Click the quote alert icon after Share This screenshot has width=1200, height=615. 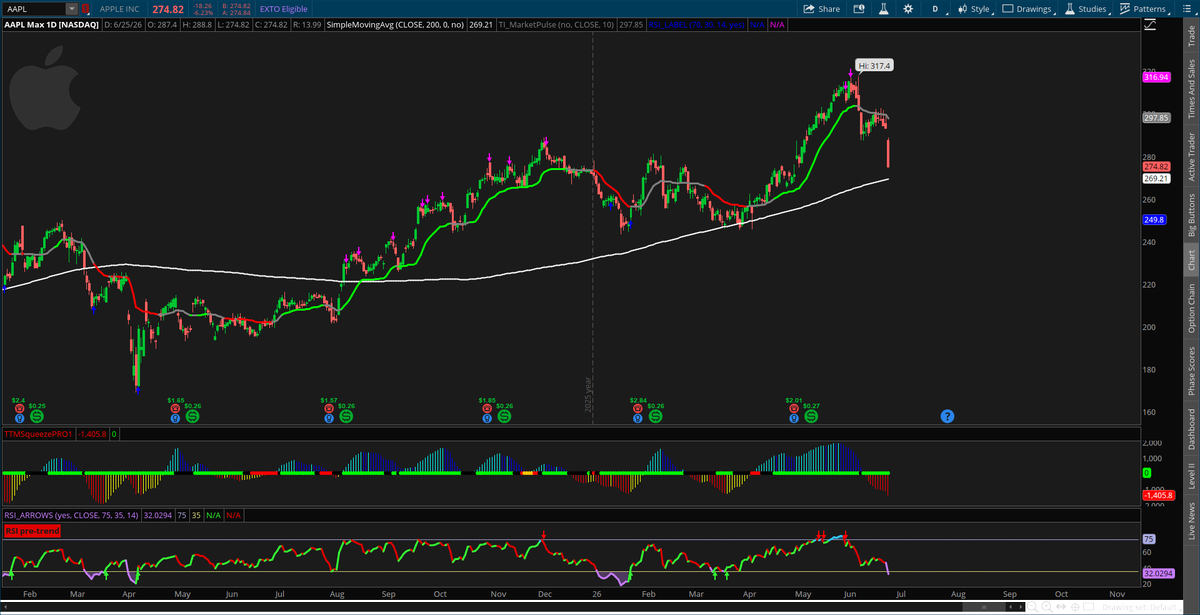tap(859, 8)
